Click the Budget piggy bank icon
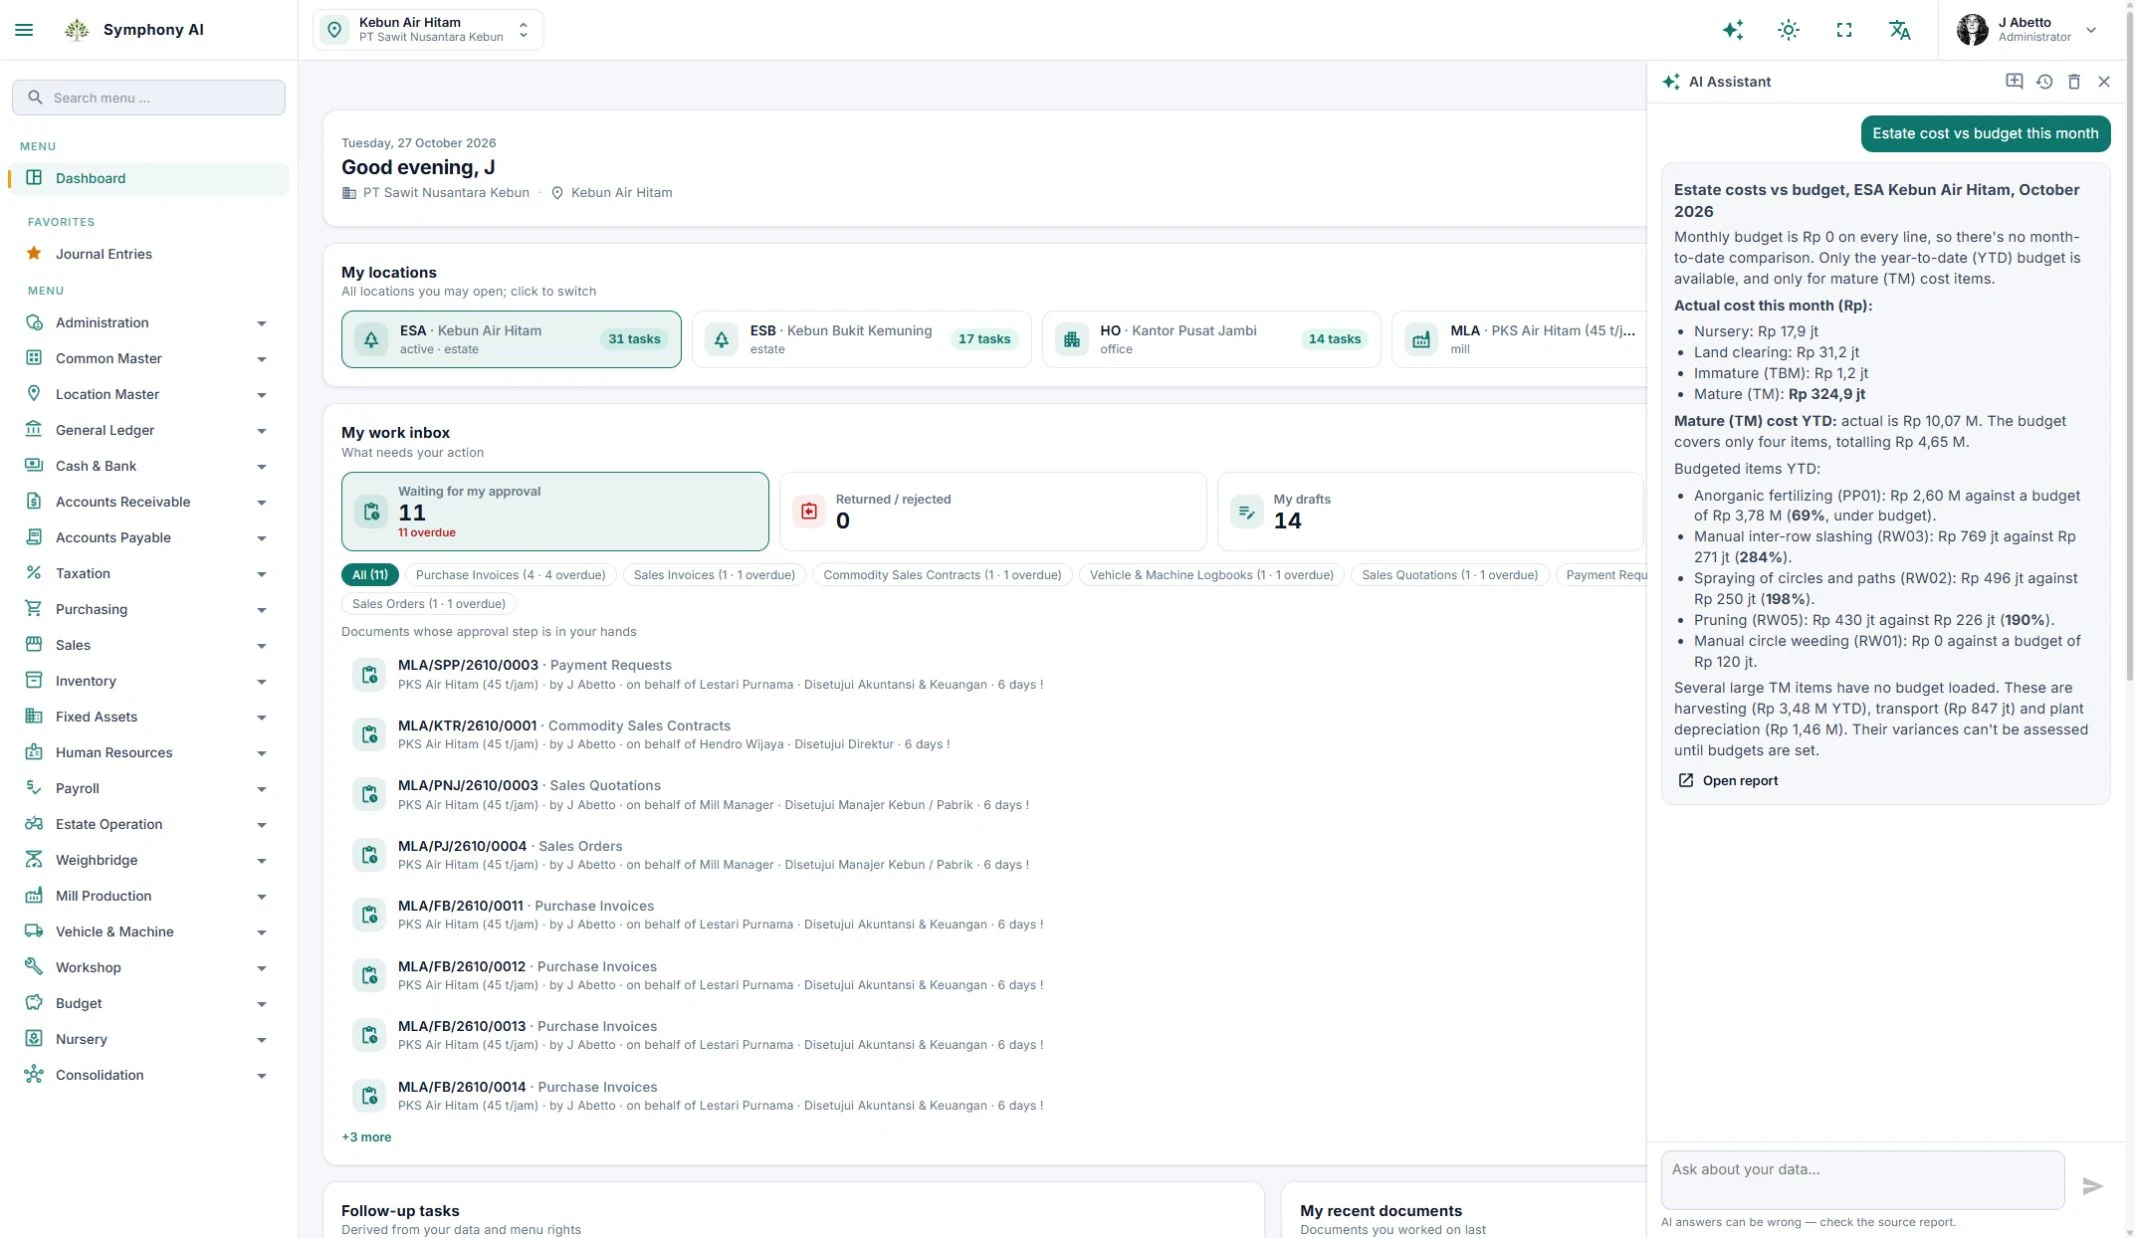This screenshot has width=2135, height=1238. point(34,1002)
